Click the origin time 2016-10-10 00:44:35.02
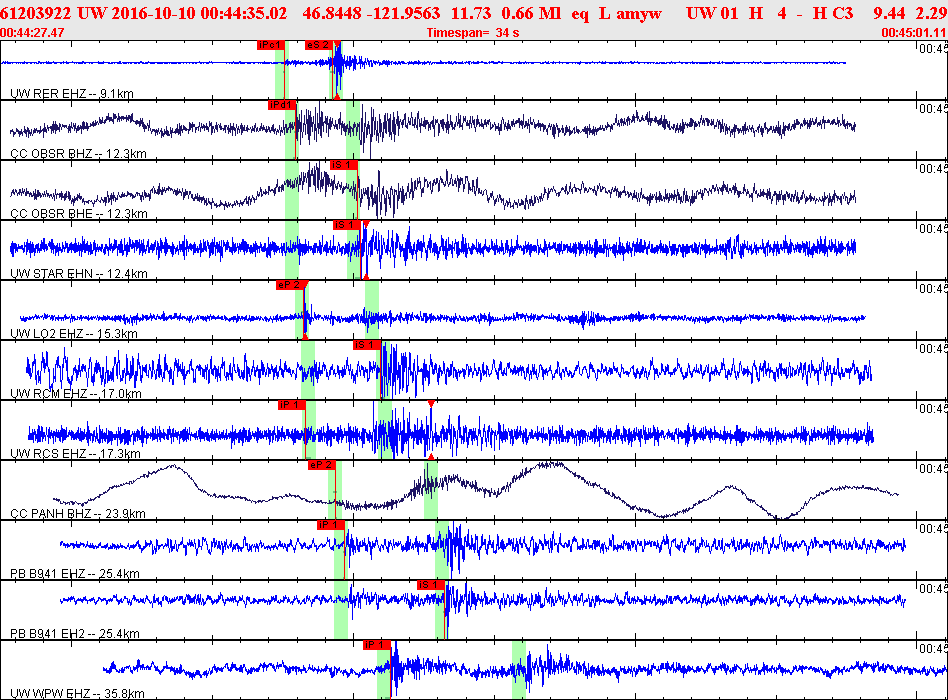This screenshot has width=948, height=700. click(200, 13)
